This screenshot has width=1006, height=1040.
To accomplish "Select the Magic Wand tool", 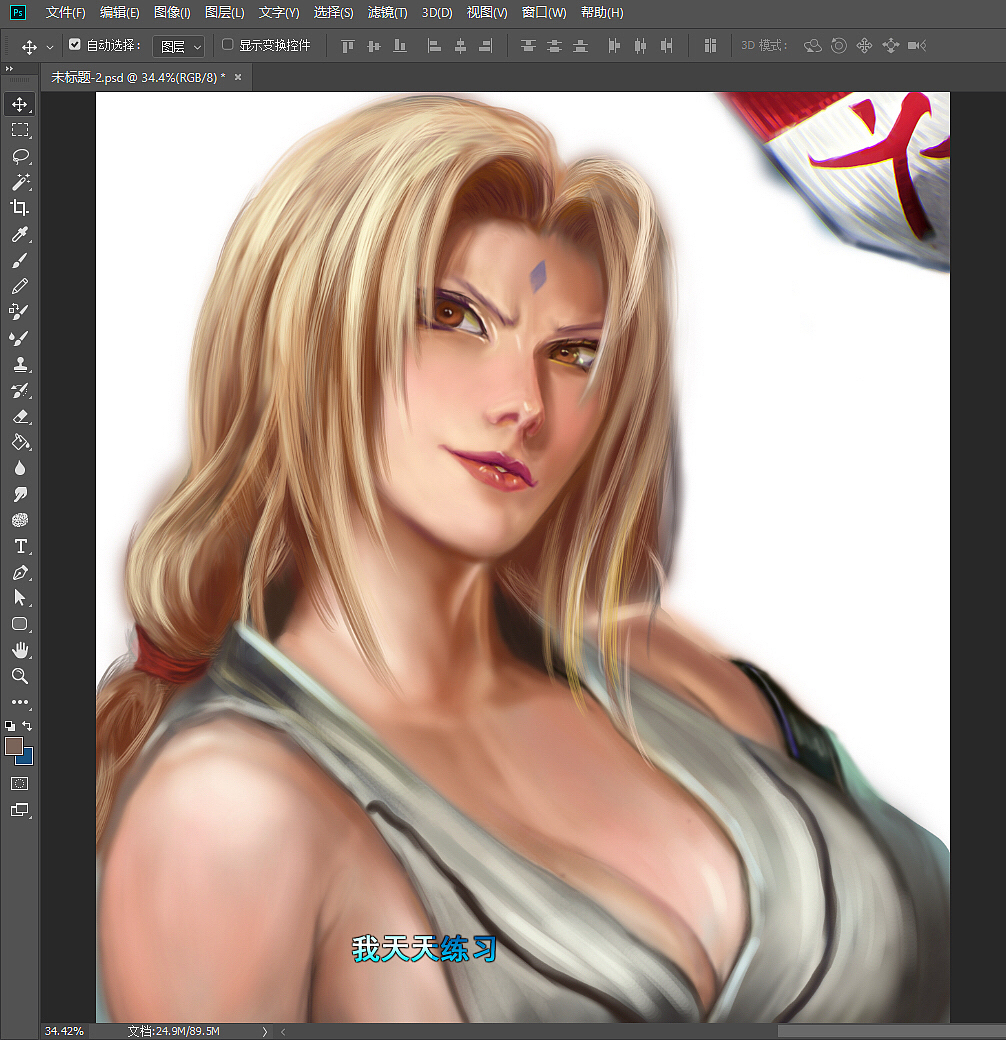I will pyautogui.click(x=19, y=182).
